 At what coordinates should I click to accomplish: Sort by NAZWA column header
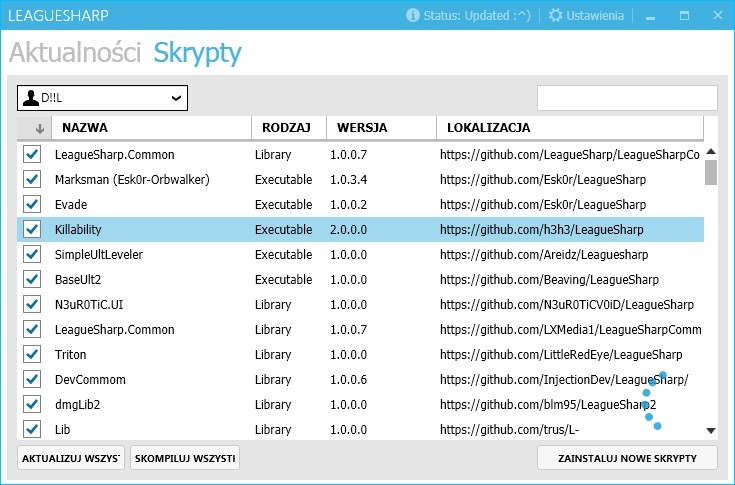point(151,128)
